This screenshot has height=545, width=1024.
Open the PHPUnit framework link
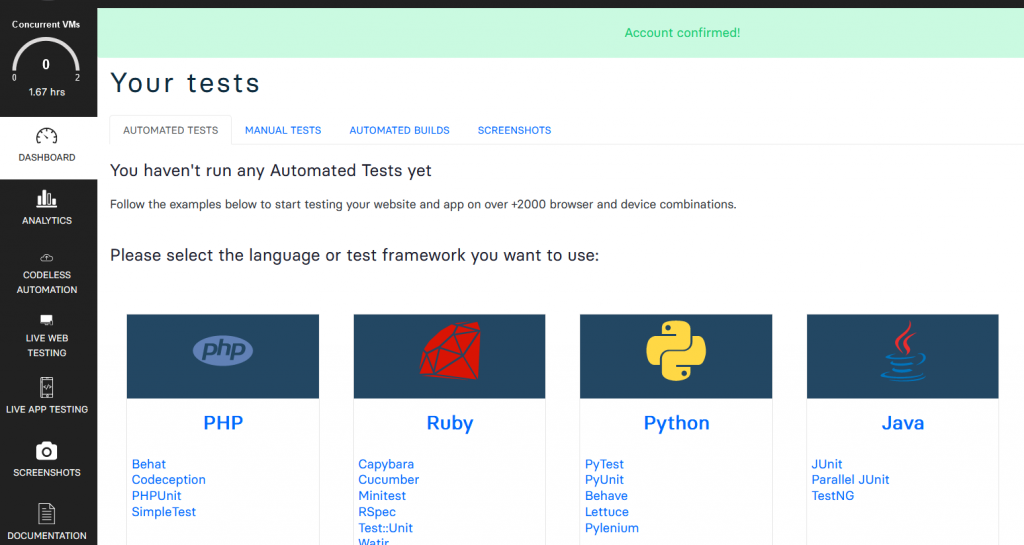156,496
